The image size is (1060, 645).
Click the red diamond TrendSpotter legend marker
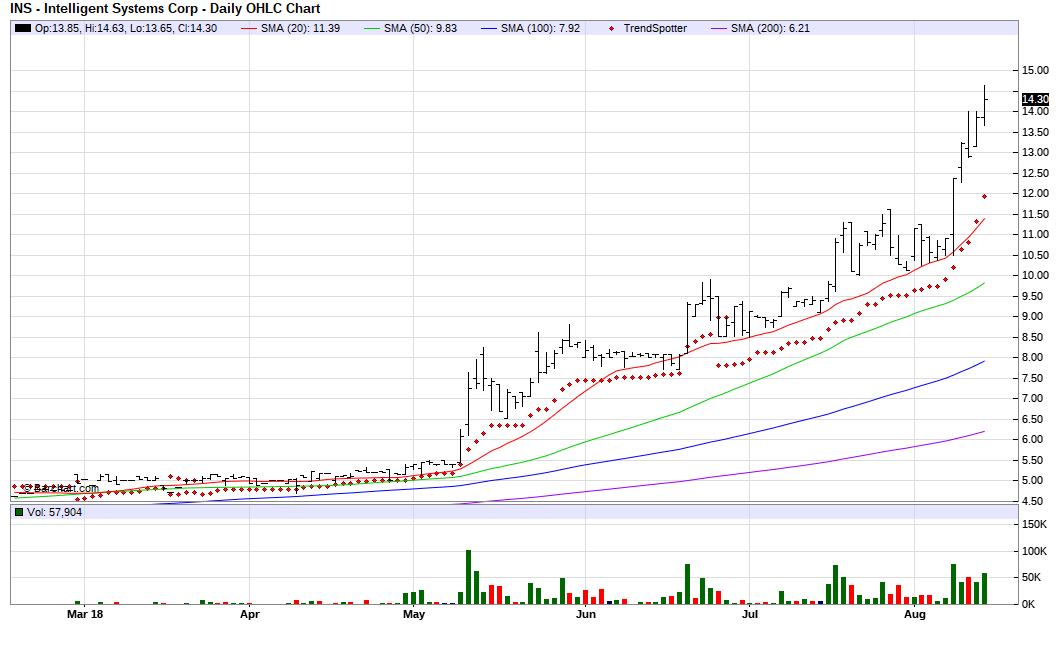[612, 28]
